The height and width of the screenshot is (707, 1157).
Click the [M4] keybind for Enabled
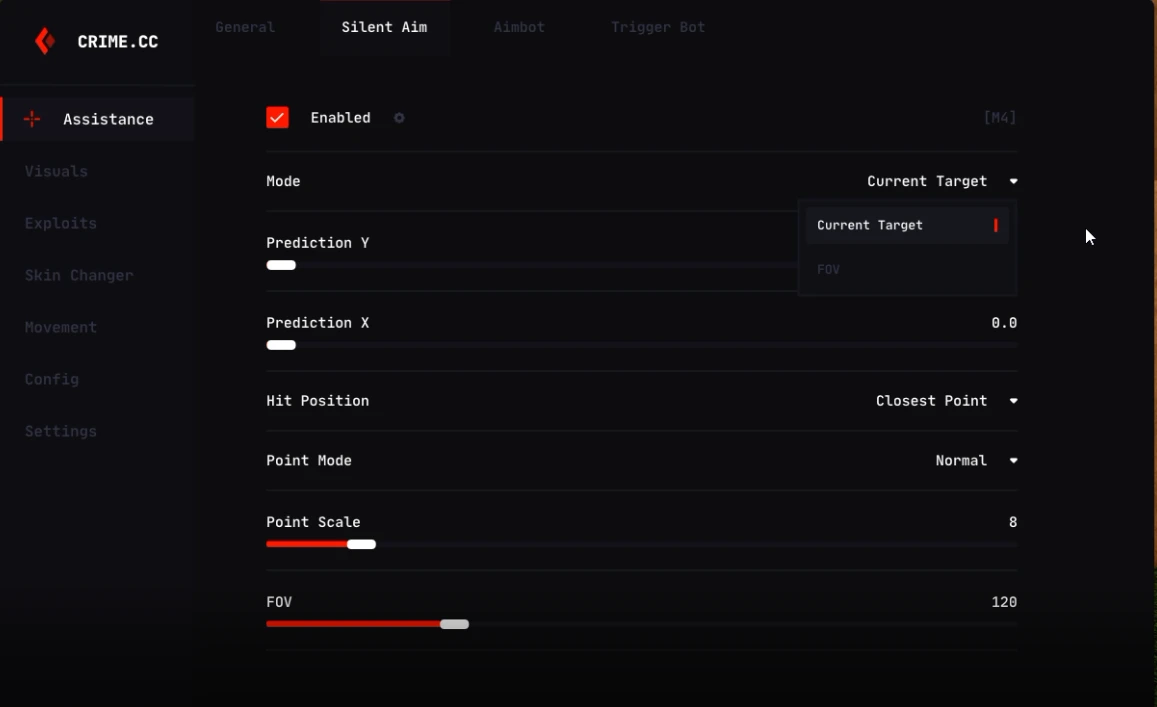[1000, 118]
